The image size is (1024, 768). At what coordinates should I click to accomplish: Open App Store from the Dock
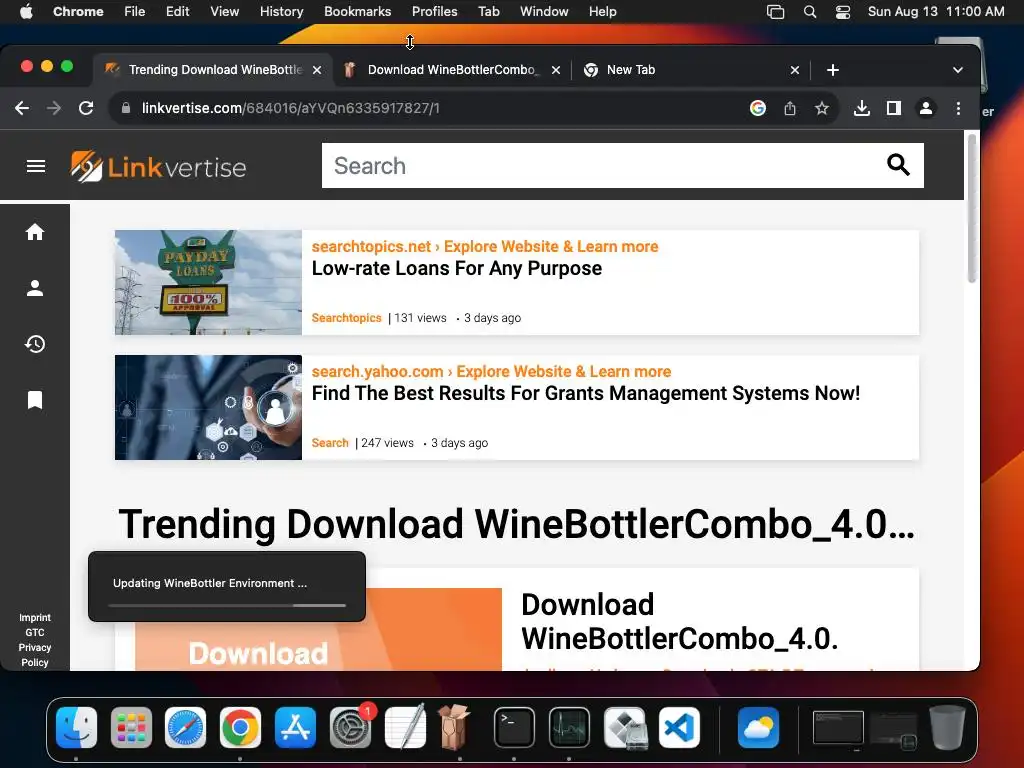coord(295,727)
